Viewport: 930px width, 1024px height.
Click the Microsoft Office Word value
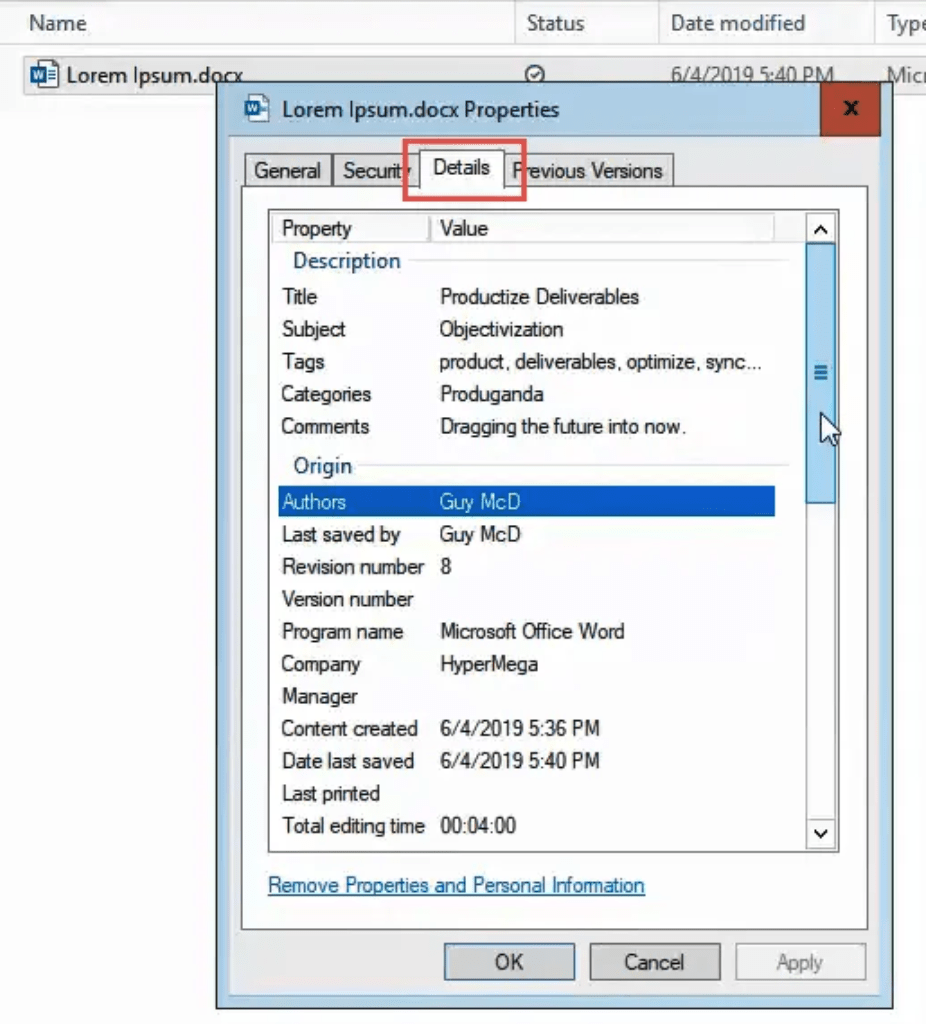click(x=532, y=632)
